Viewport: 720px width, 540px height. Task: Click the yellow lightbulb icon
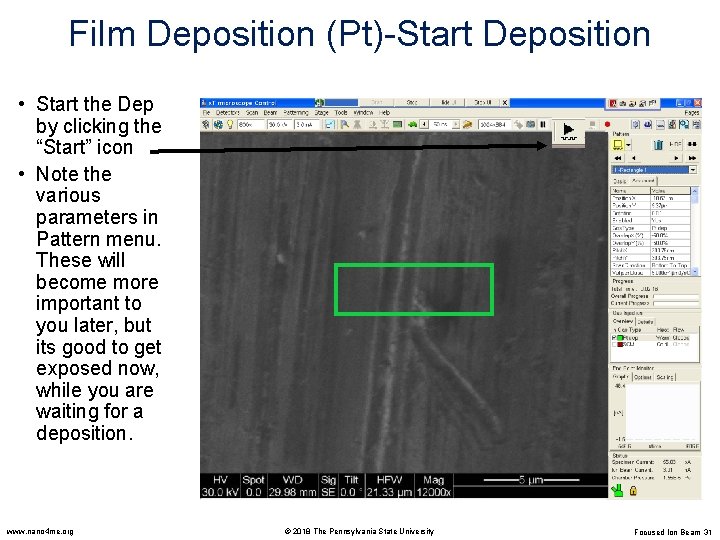(230, 124)
